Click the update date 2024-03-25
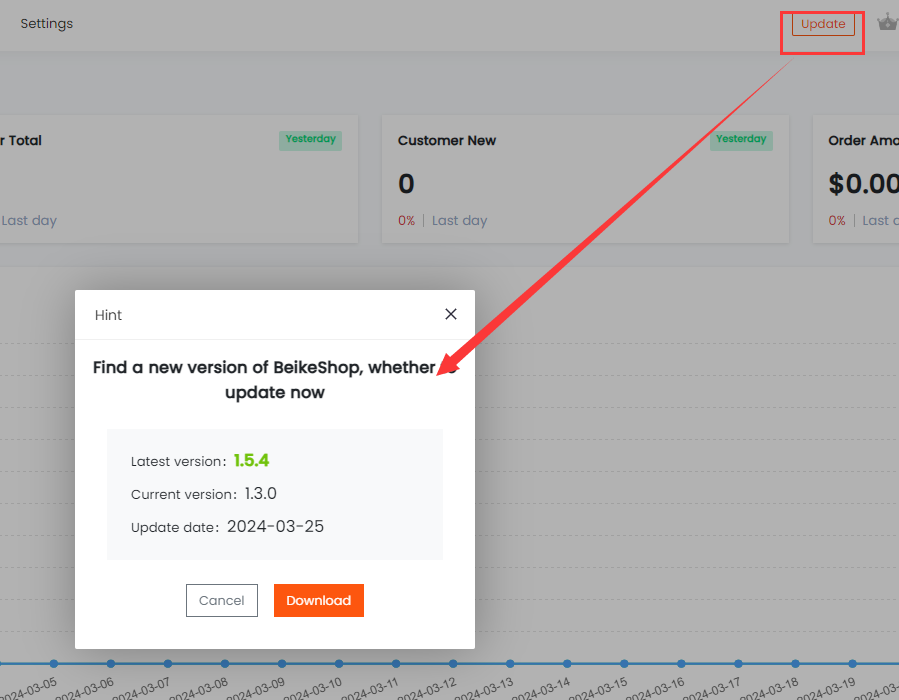The width and height of the screenshot is (899, 700). tap(275, 526)
